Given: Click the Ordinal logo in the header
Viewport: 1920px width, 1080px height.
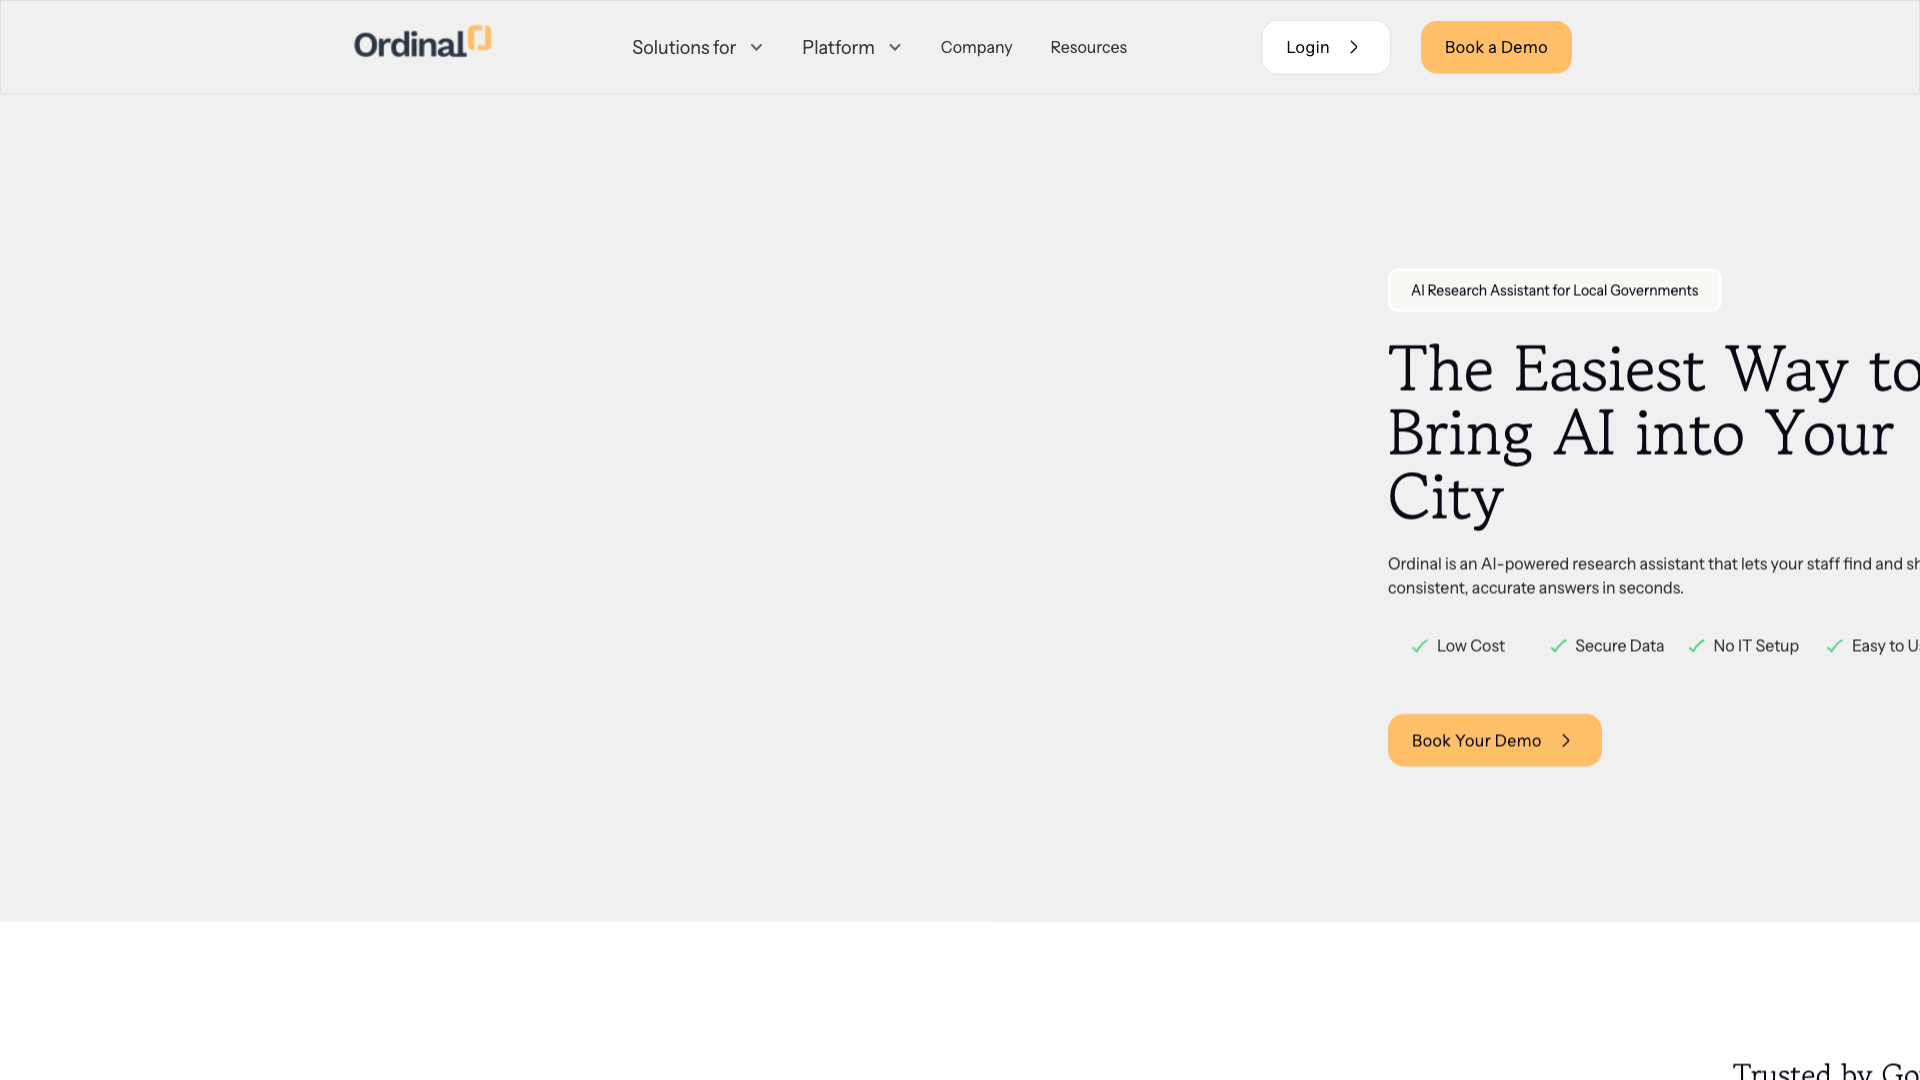Looking at the screenshot, I should tap(422, 42).
